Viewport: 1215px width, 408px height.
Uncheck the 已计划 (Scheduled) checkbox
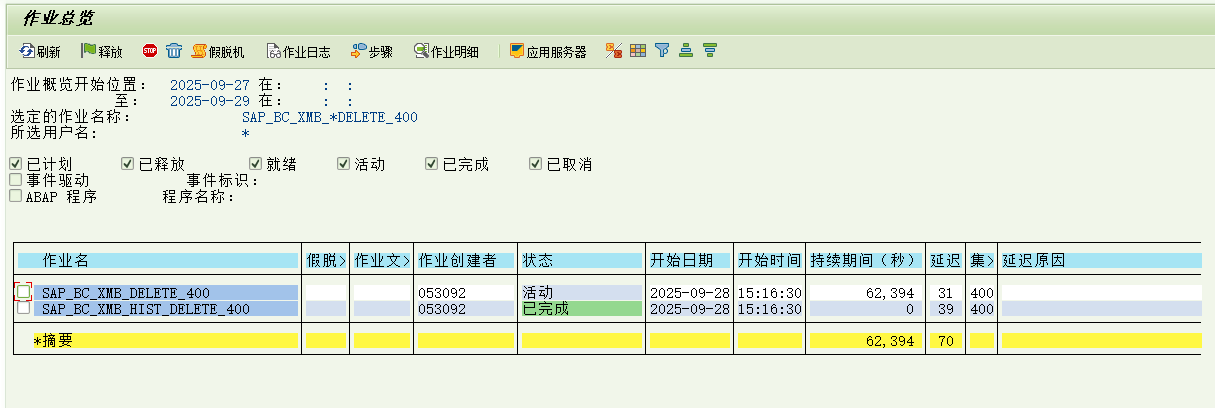15,164
